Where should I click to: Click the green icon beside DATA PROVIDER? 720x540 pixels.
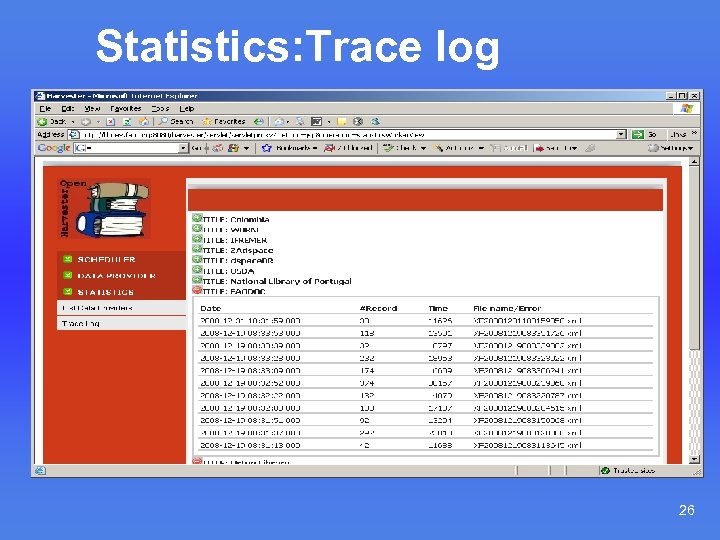point(68,275)
